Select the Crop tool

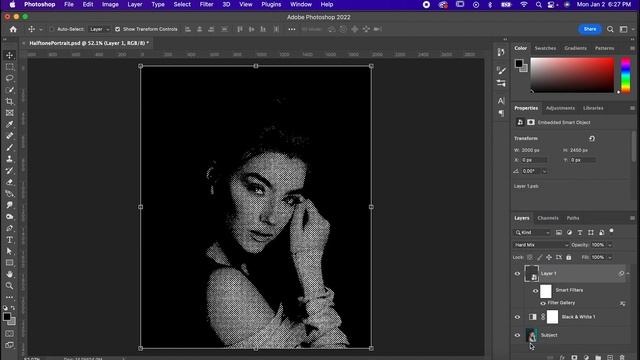point(10,101)
